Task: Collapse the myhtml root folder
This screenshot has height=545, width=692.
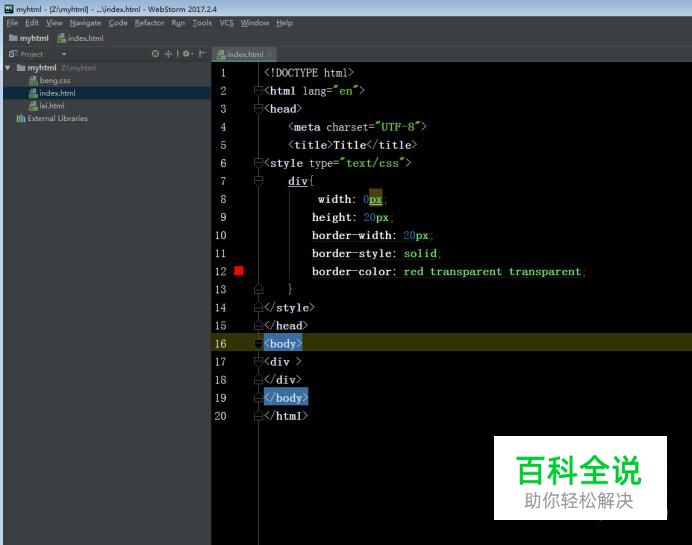Action: coord(8,68)
